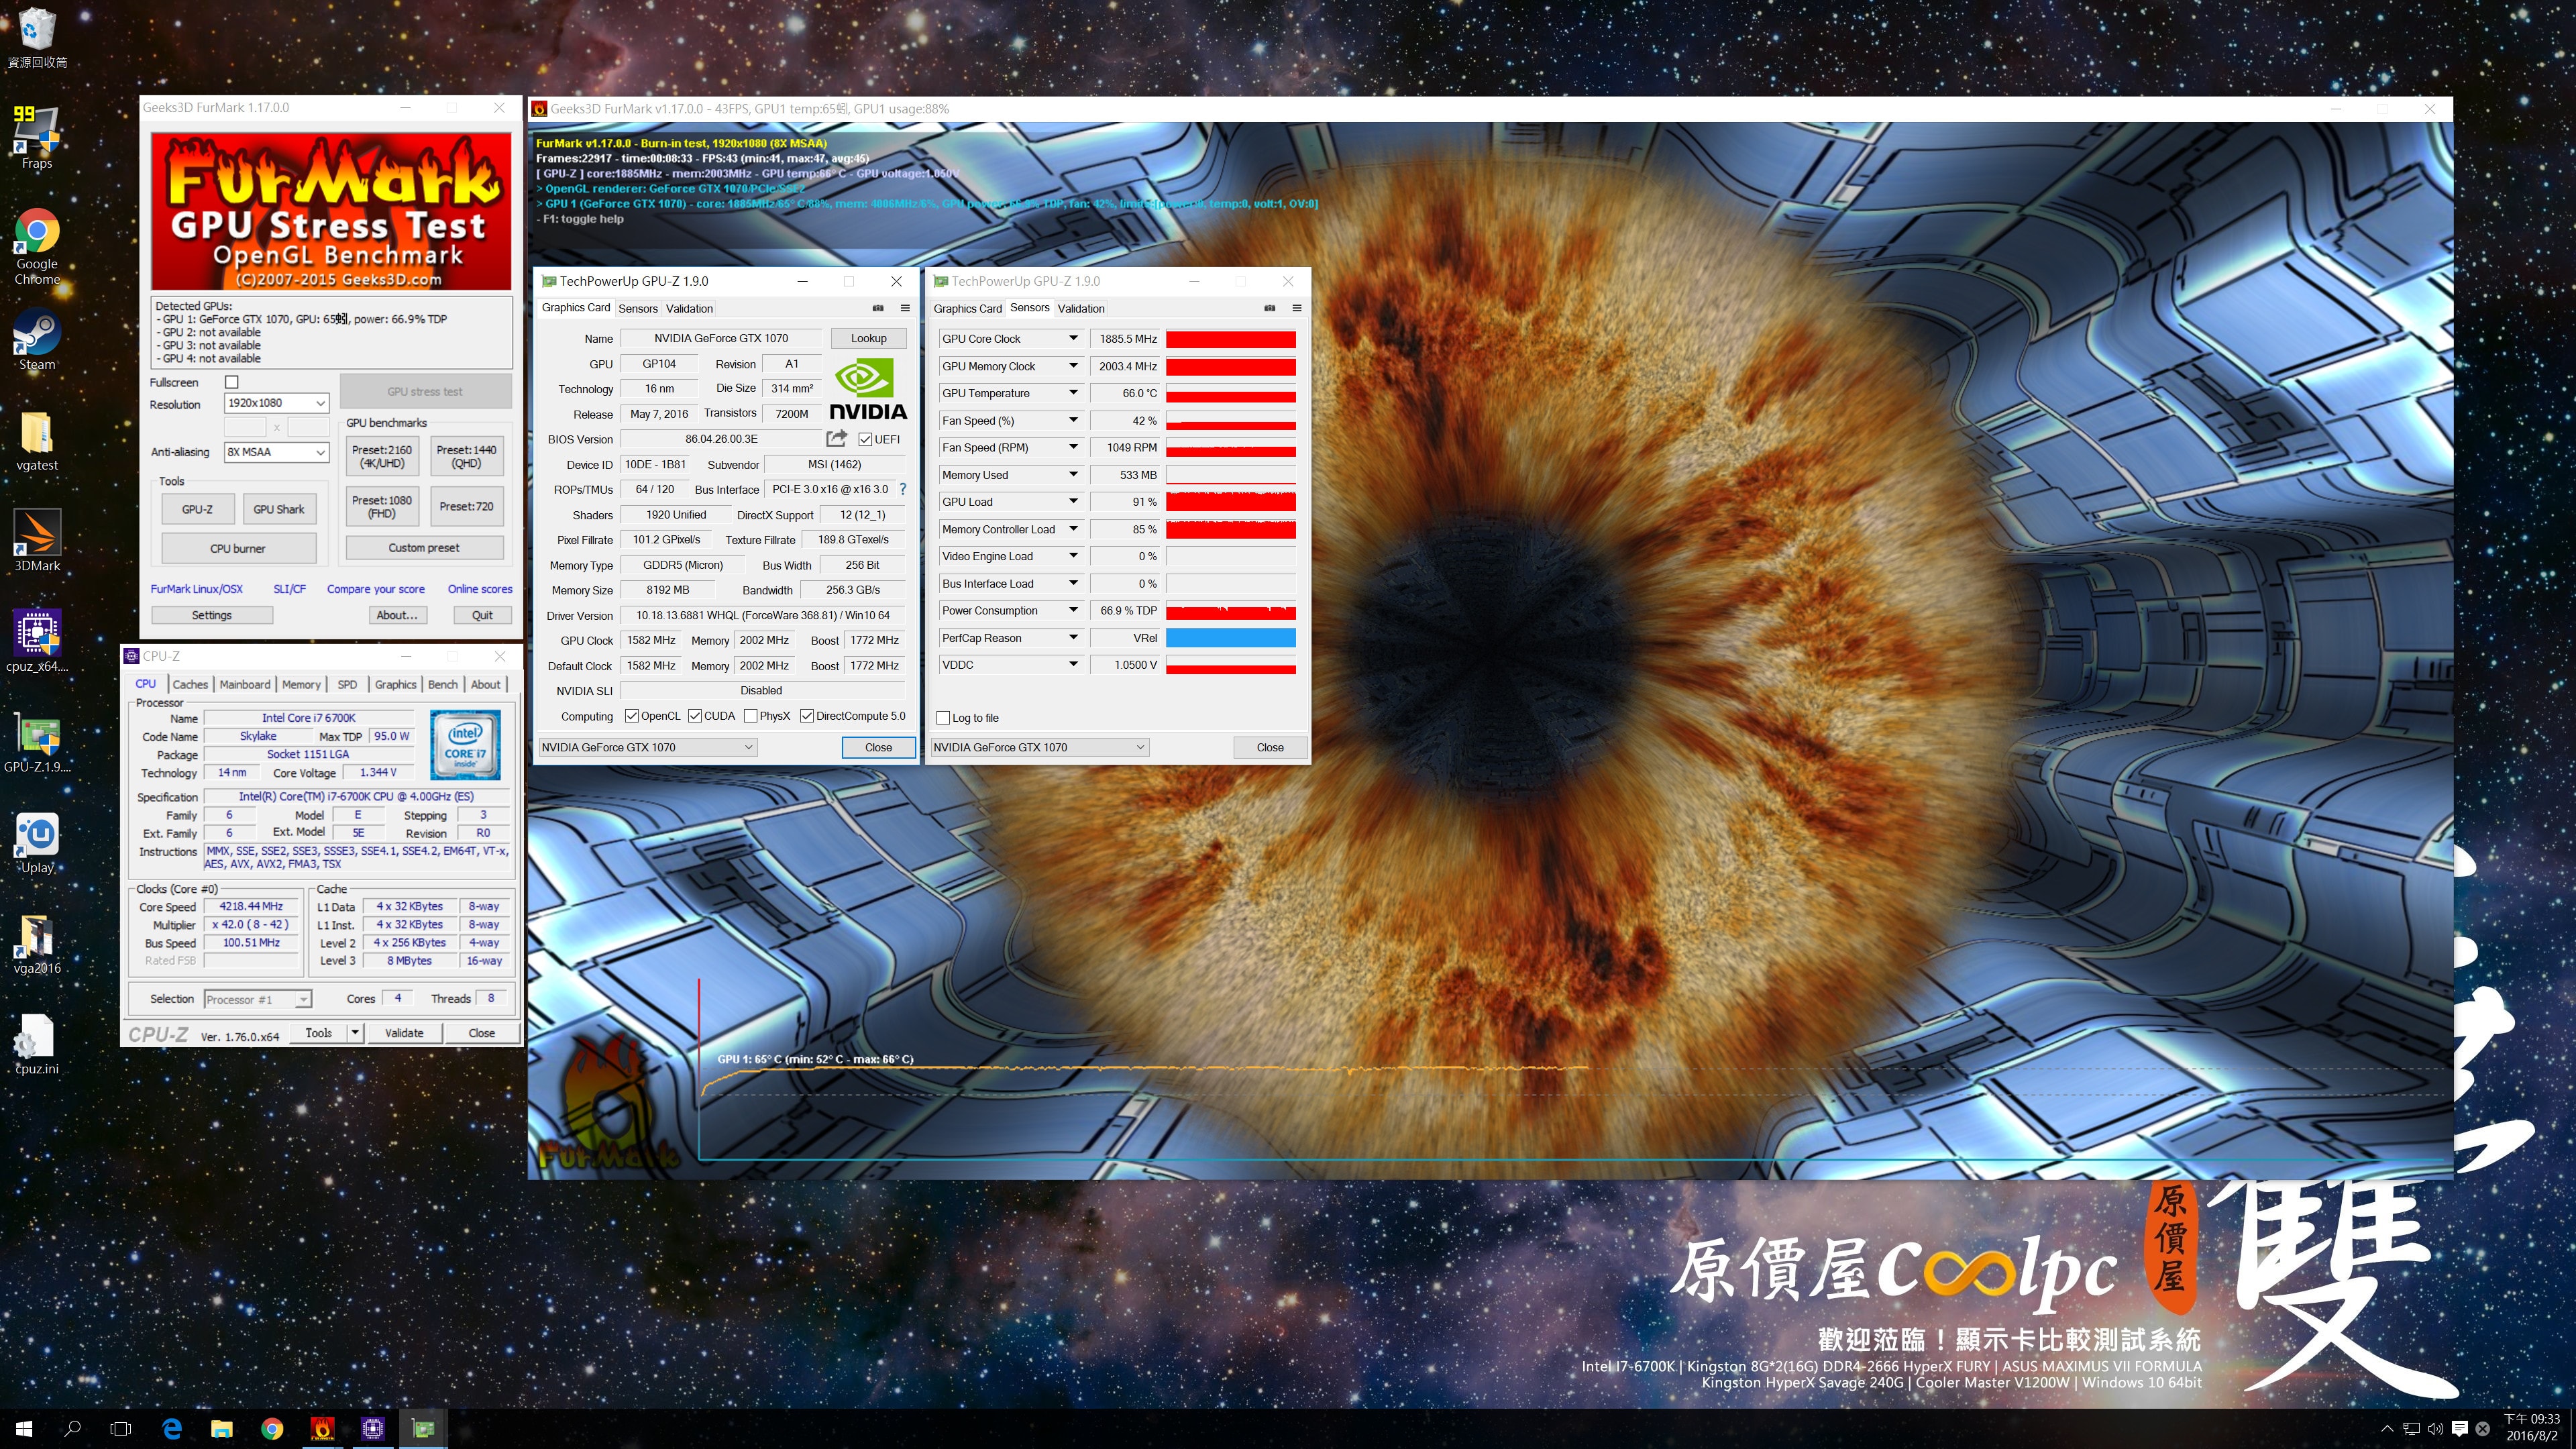Open the GPU Temperature sensor dropdown

coord(1073,393)
